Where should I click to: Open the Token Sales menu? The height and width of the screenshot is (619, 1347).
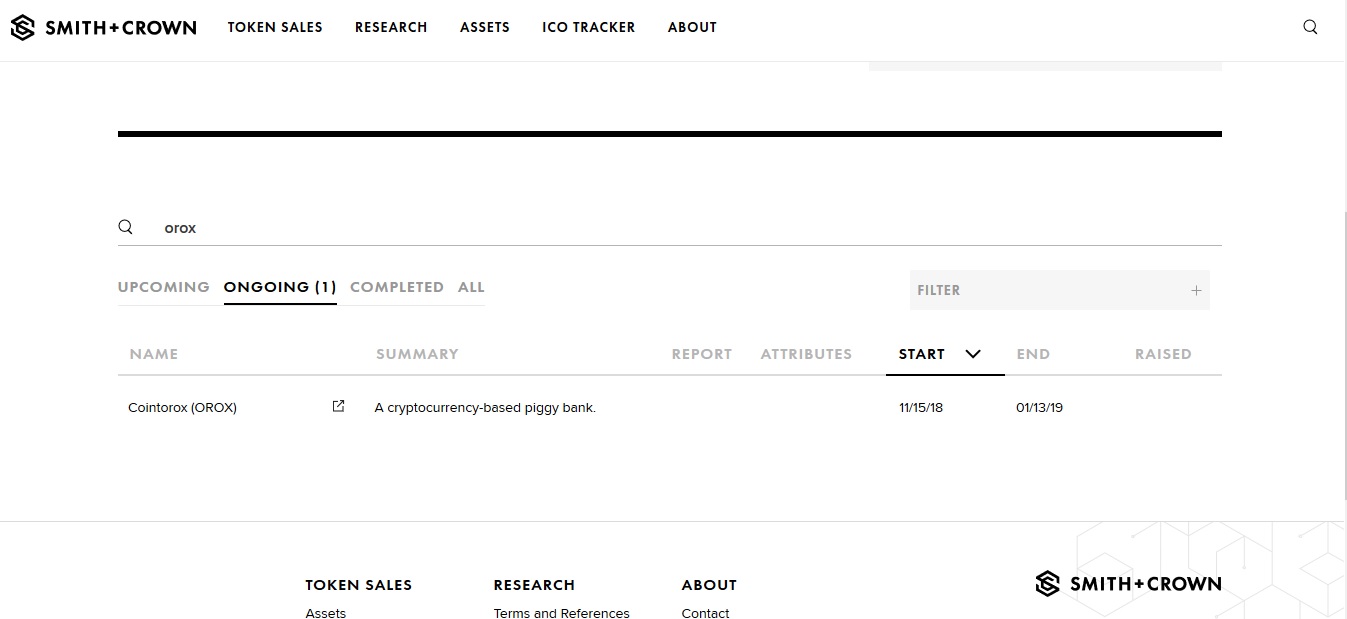275,27
